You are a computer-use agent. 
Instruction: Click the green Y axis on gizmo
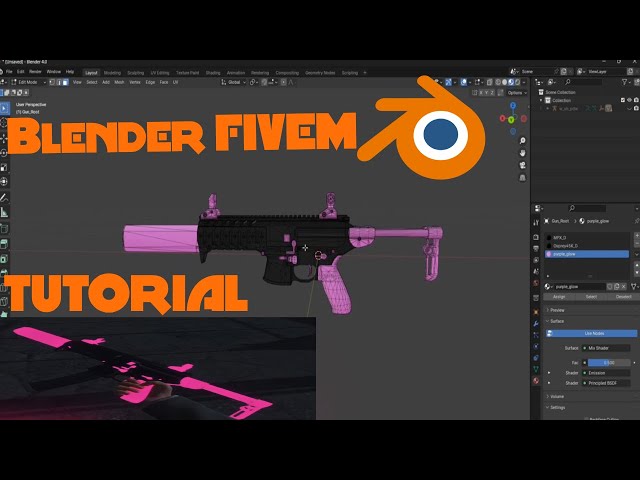pos(511,120)
